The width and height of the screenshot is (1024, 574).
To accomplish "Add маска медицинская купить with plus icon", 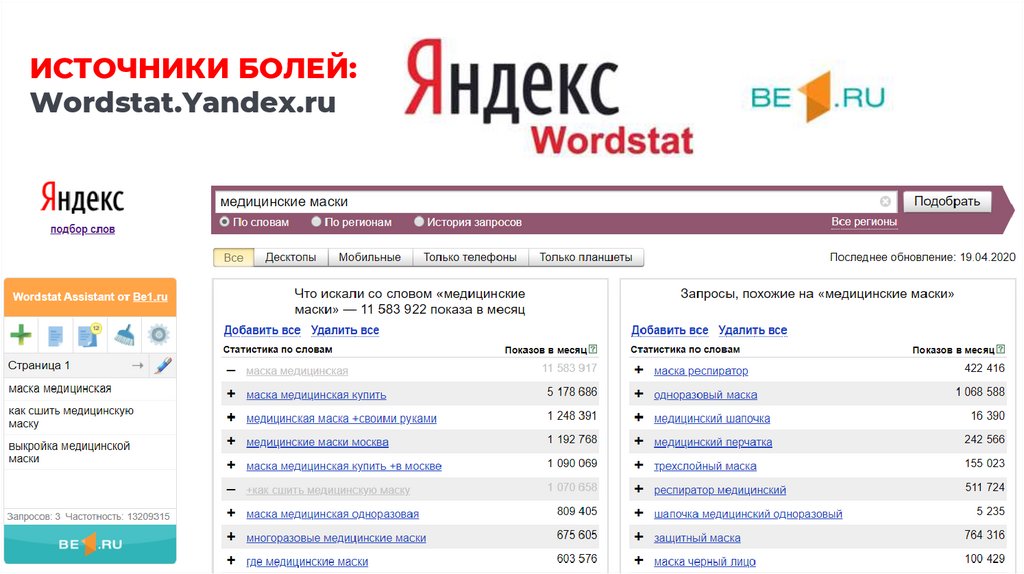I will pos(231,394).
